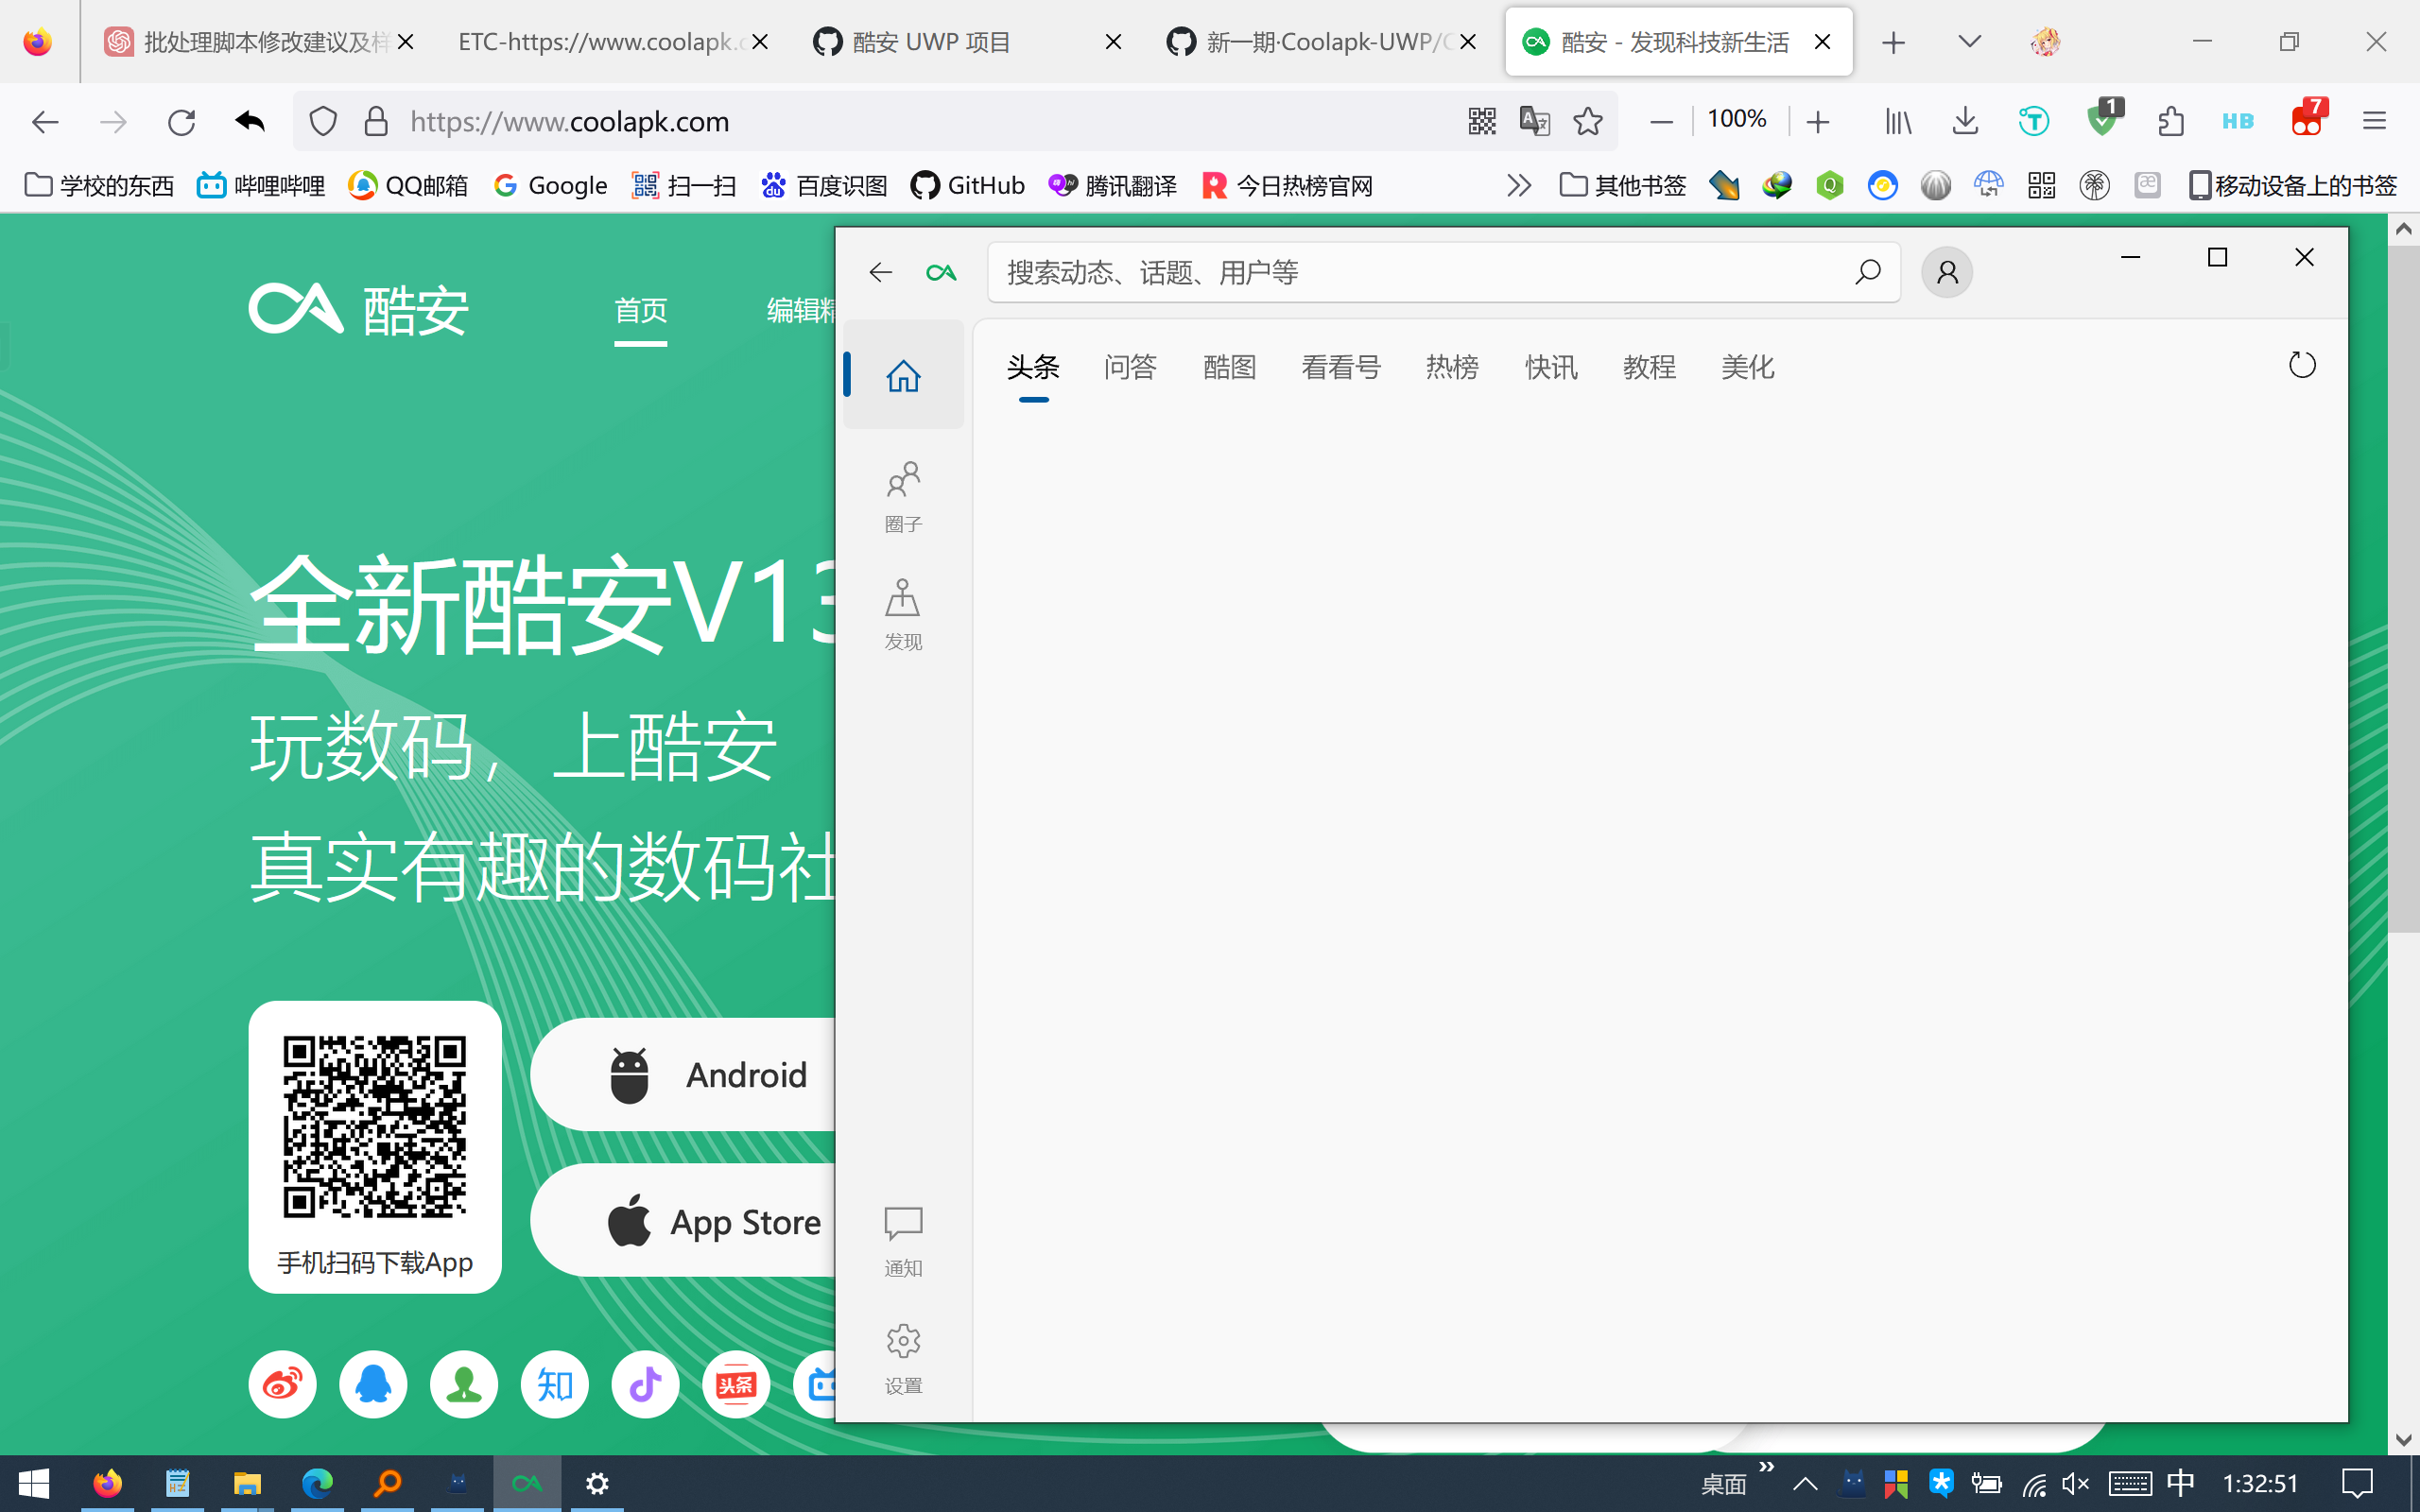Open the Weibo share icon on the webpage
Viewport: 2420px width, 1512px height.
click(281, 1384)
